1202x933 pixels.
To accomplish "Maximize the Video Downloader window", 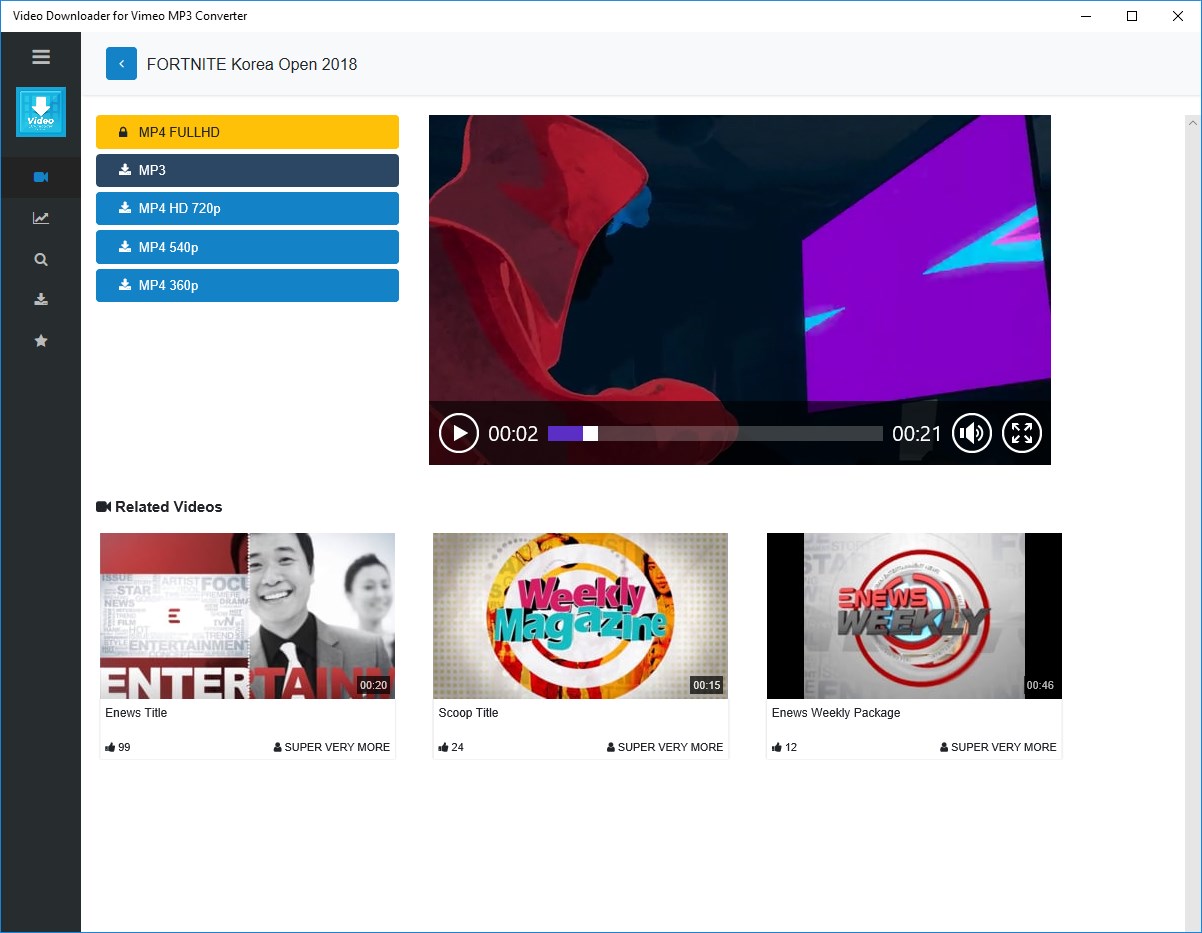I will pos(1132,16).
